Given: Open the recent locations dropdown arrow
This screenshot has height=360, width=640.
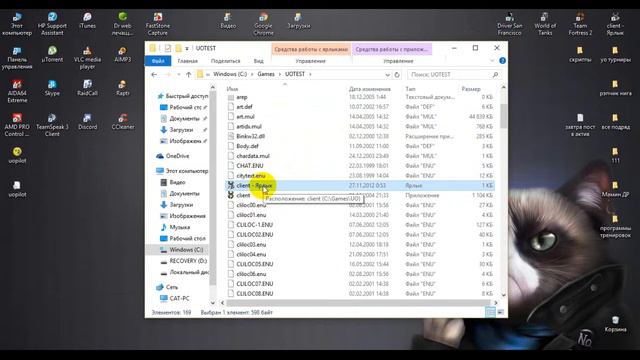Looking at the screenshot, I should click(x=179, y=75).
